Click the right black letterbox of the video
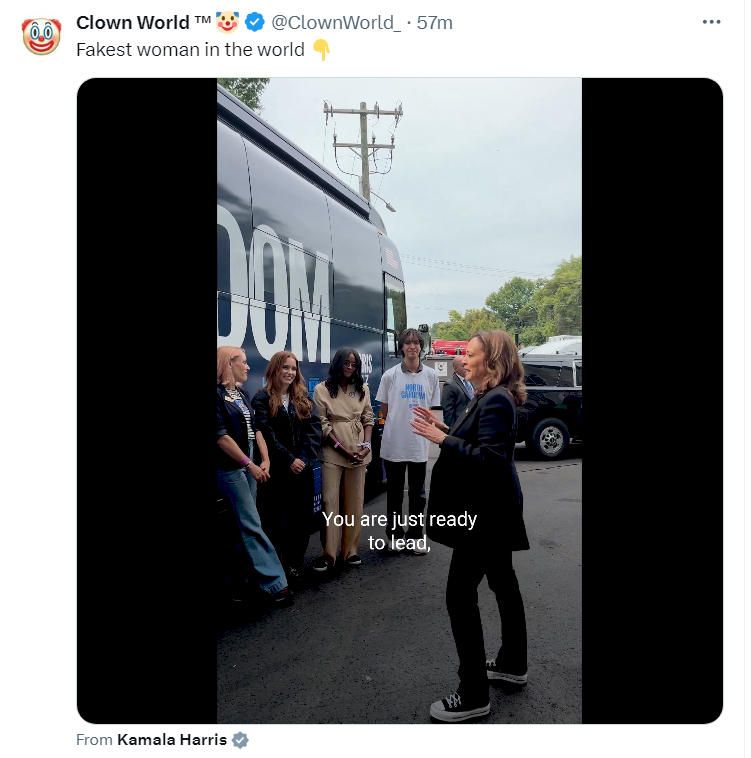Viewport: 751px width, 758px height. pos(652,400)
